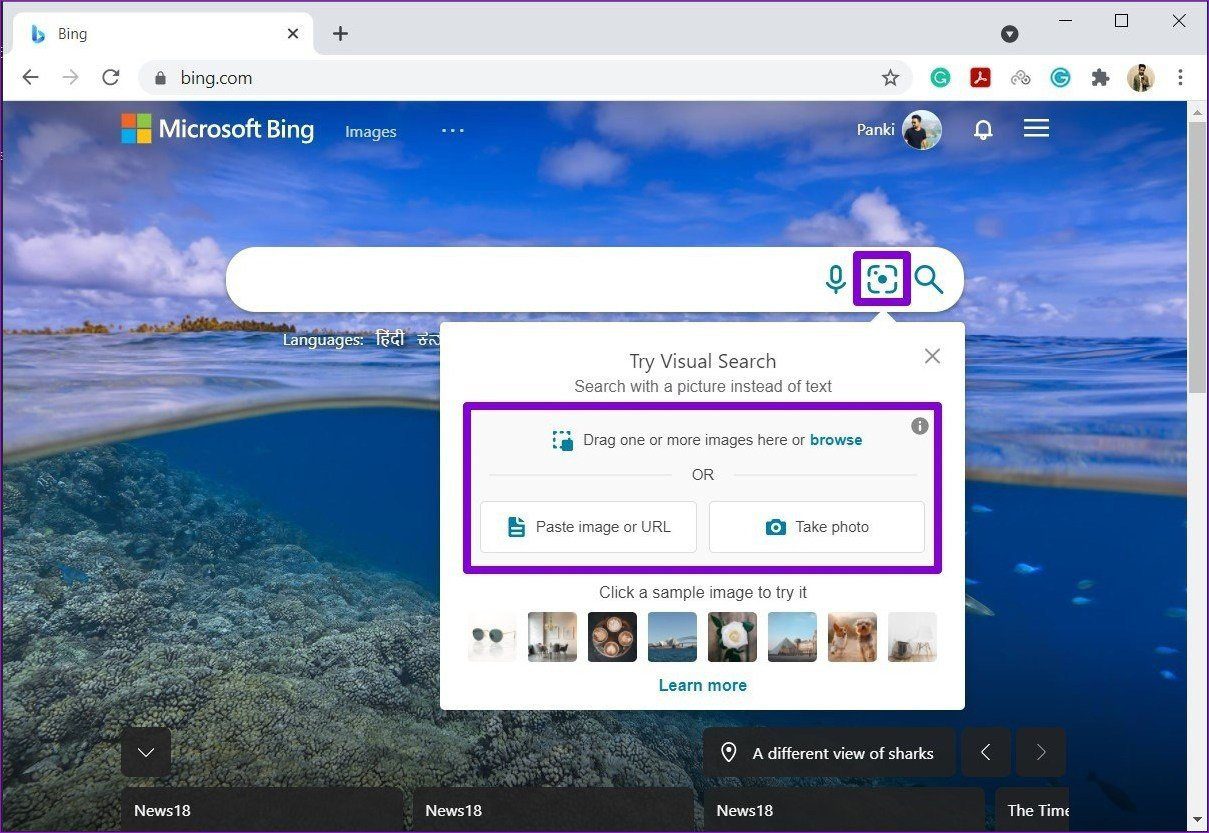This screenshot has width=1209, height=833.
Task: Open Chrome's three-dot customize menu
Action: coord(1180,78)
